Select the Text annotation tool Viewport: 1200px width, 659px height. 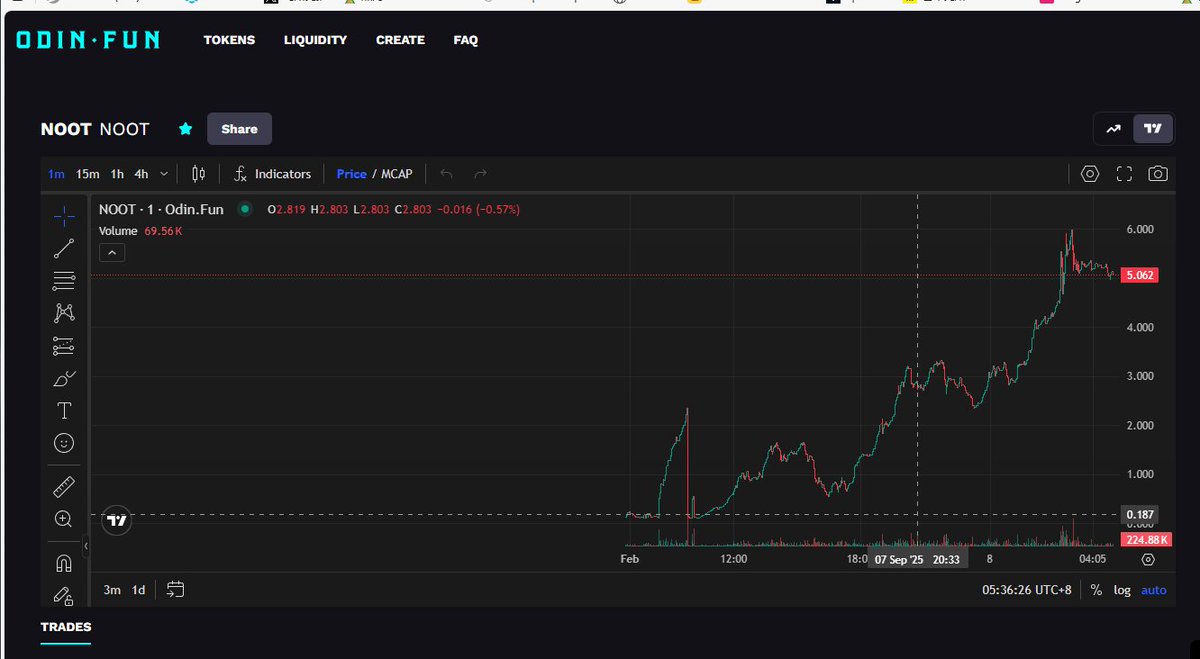(64, 410)
